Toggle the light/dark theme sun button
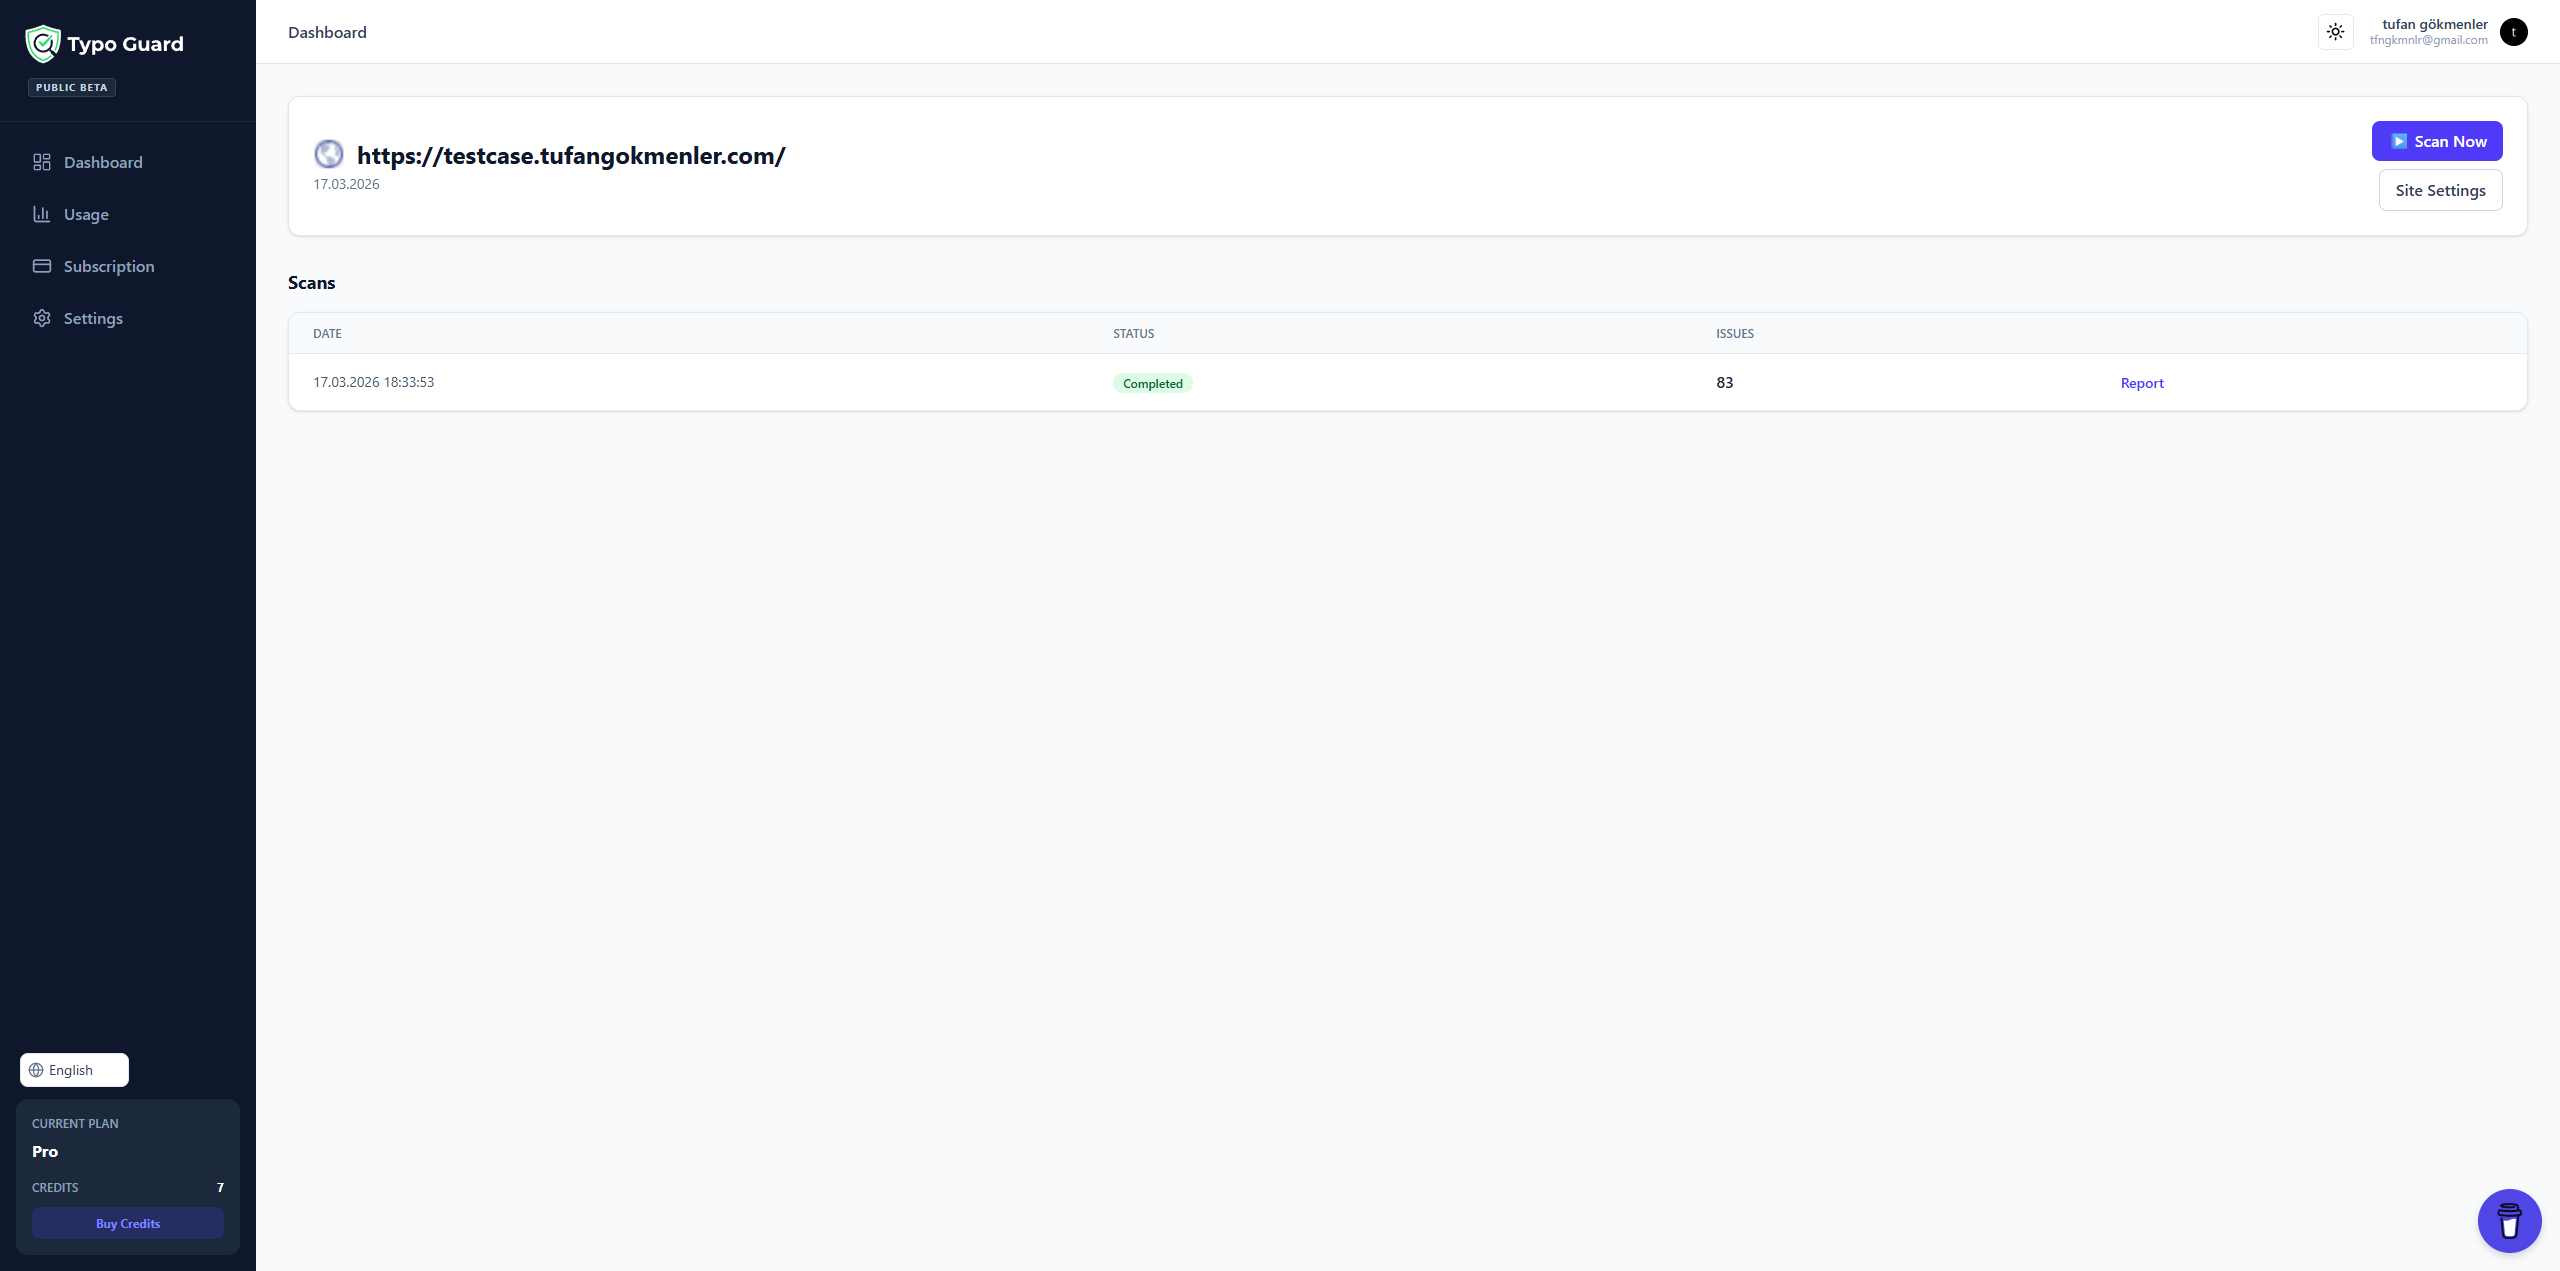2560x1271 pixels. 2335,32
